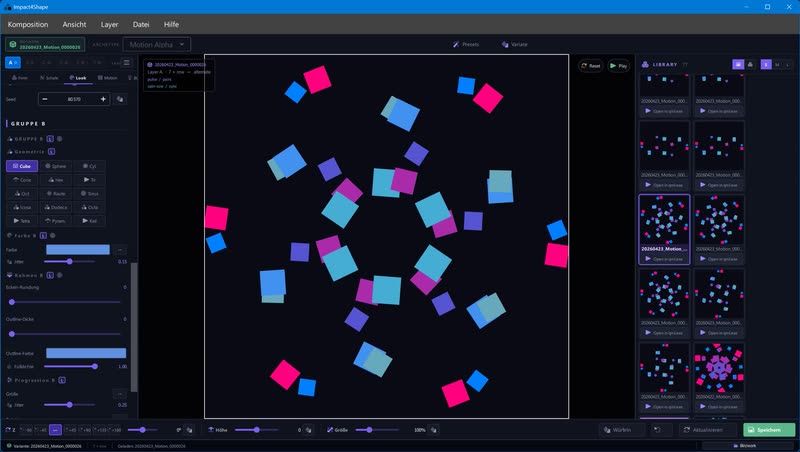Image resolution: width=800 pixels, height=452 pixels.
Task: Open the Komposition menu
Action: tap(28, 24)
